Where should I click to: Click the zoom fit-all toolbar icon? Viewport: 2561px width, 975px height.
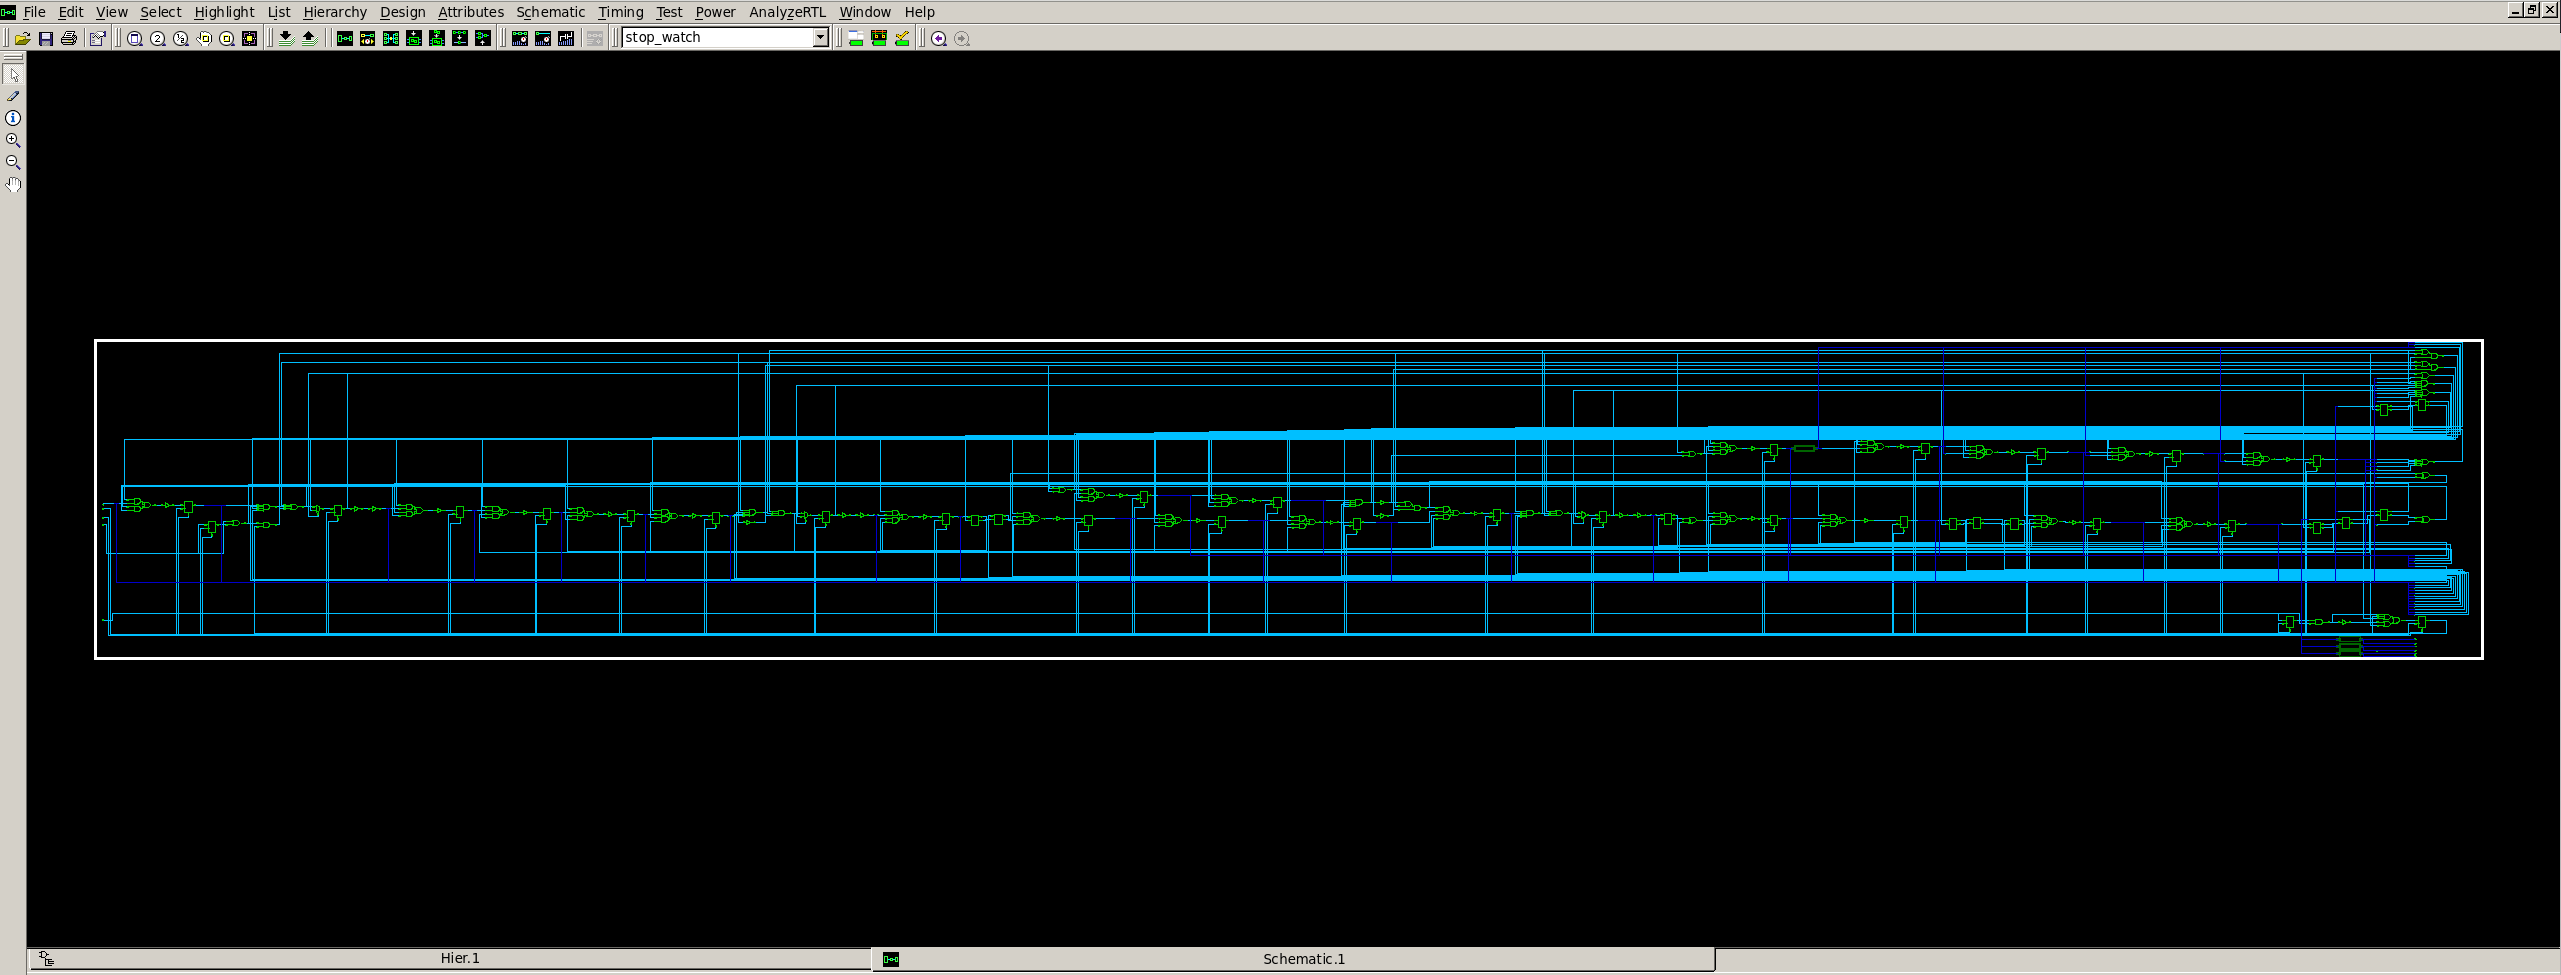pyautogui.click(x=134, y=38)
